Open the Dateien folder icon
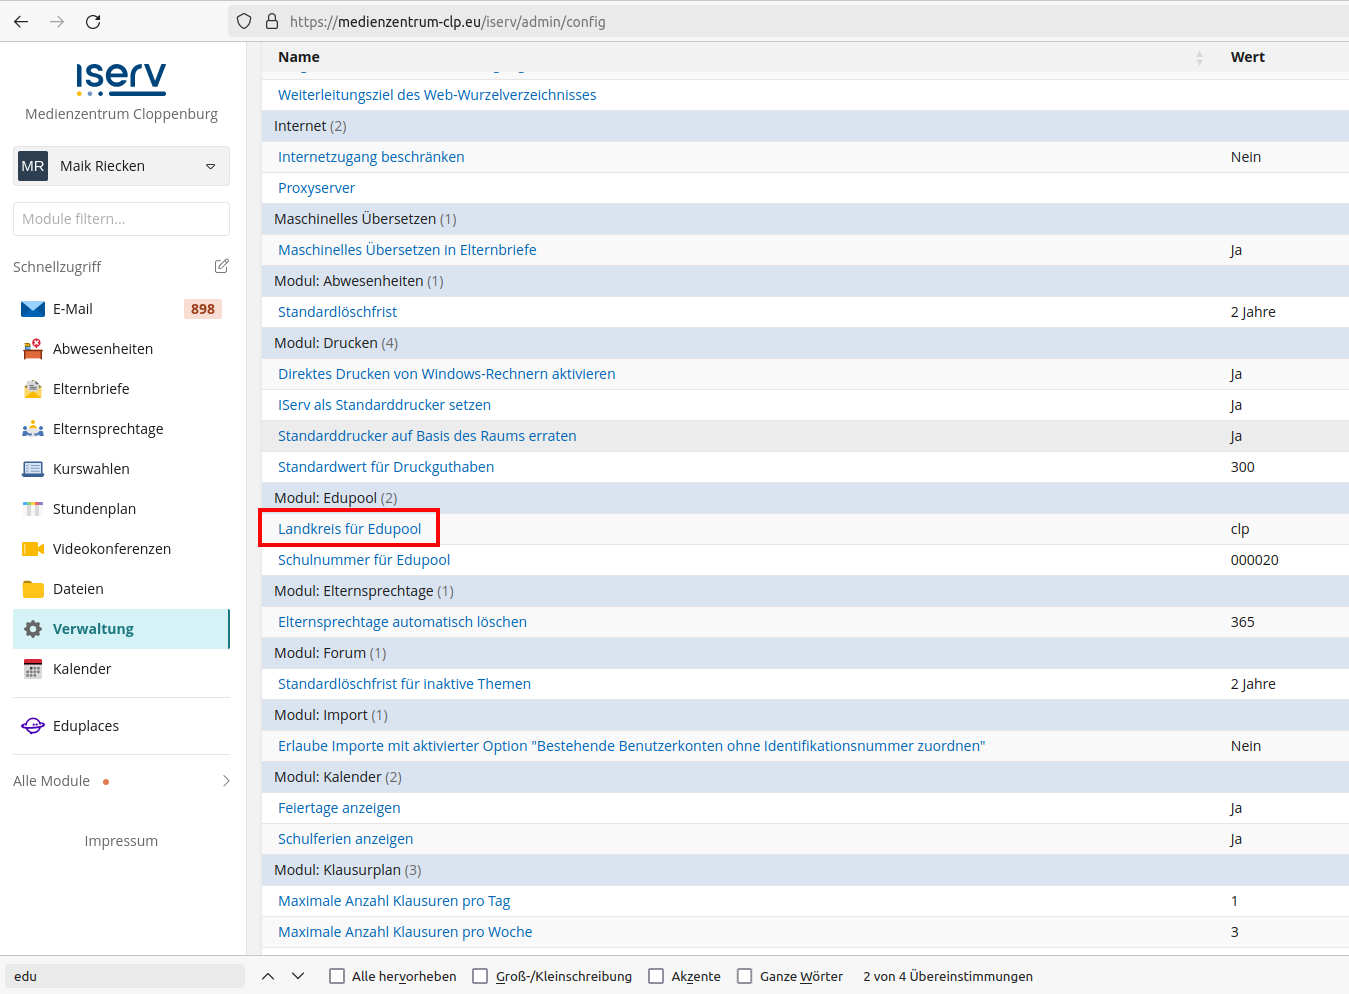 pos(33,589)
